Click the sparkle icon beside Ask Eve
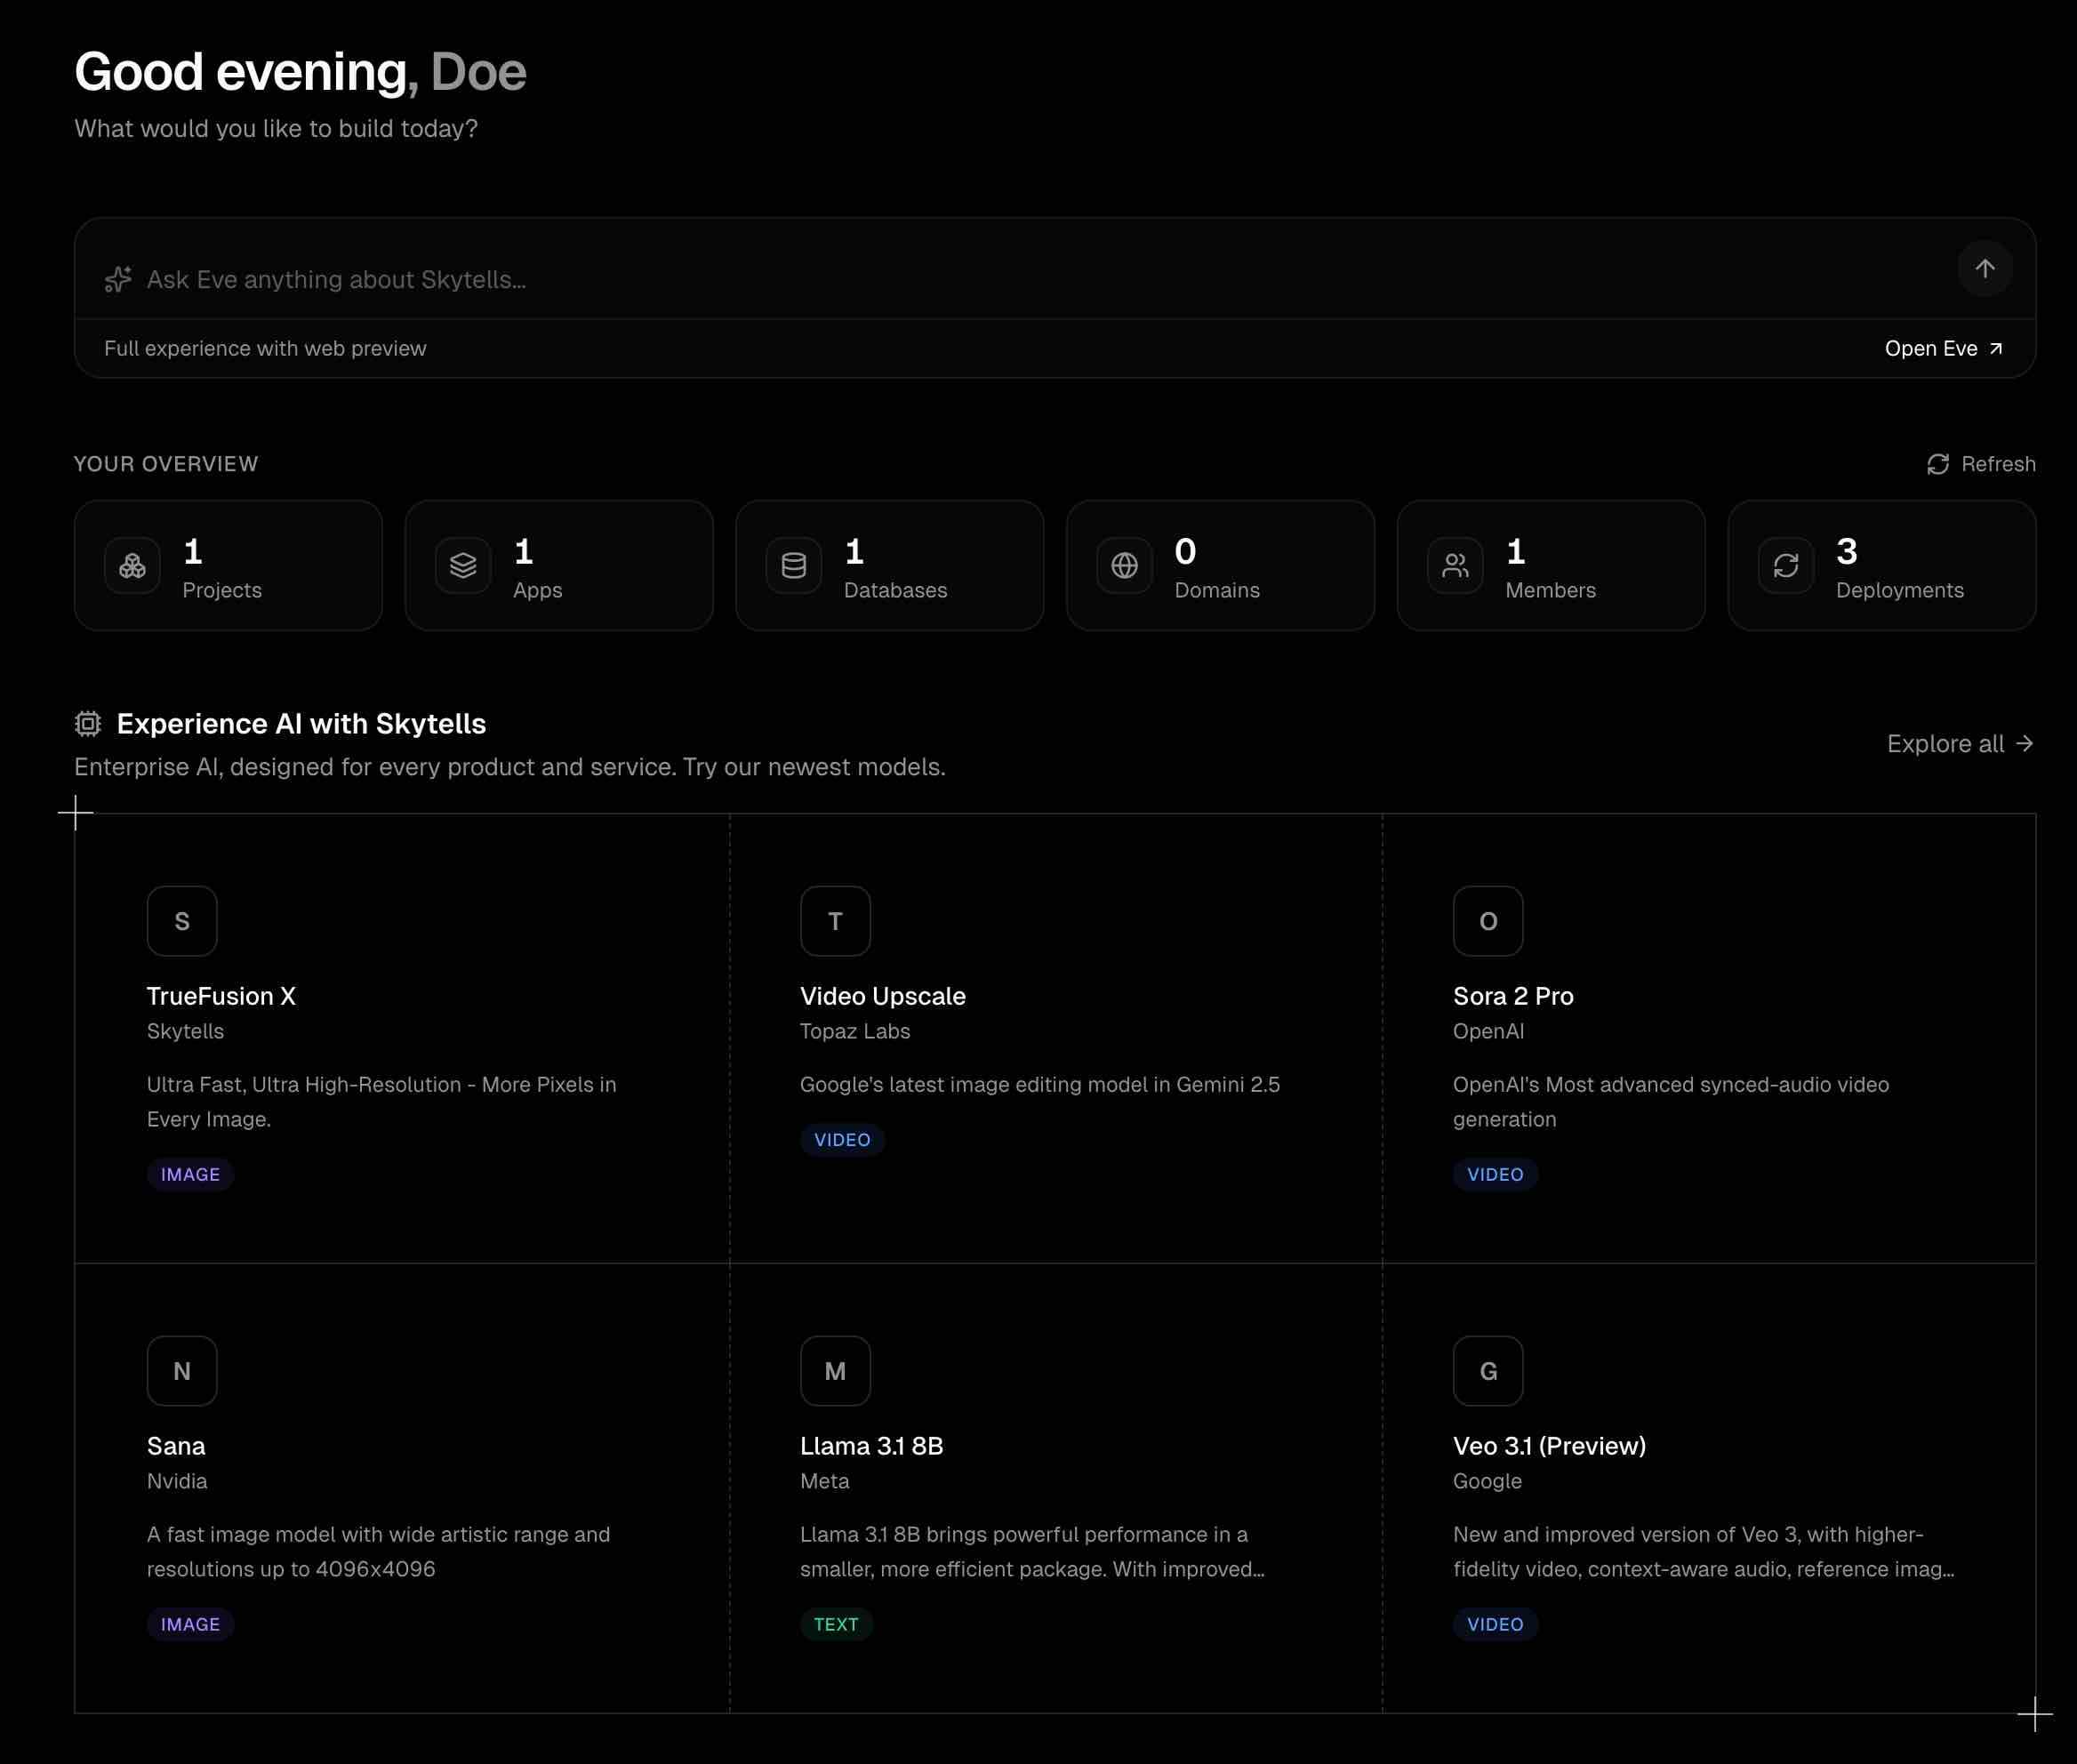 118,279
